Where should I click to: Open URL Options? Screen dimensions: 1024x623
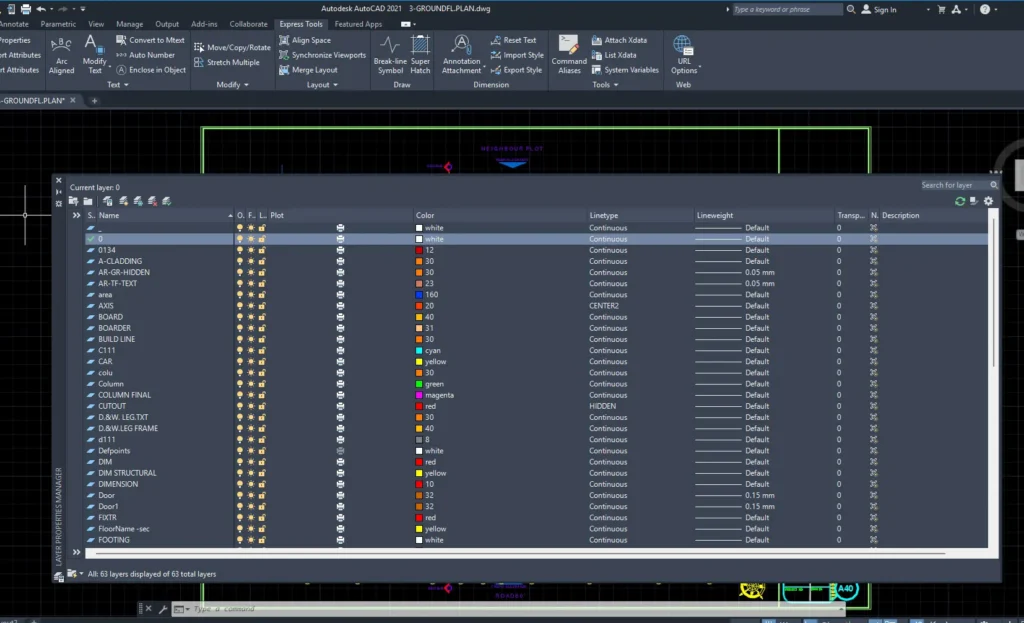(683, 55)
